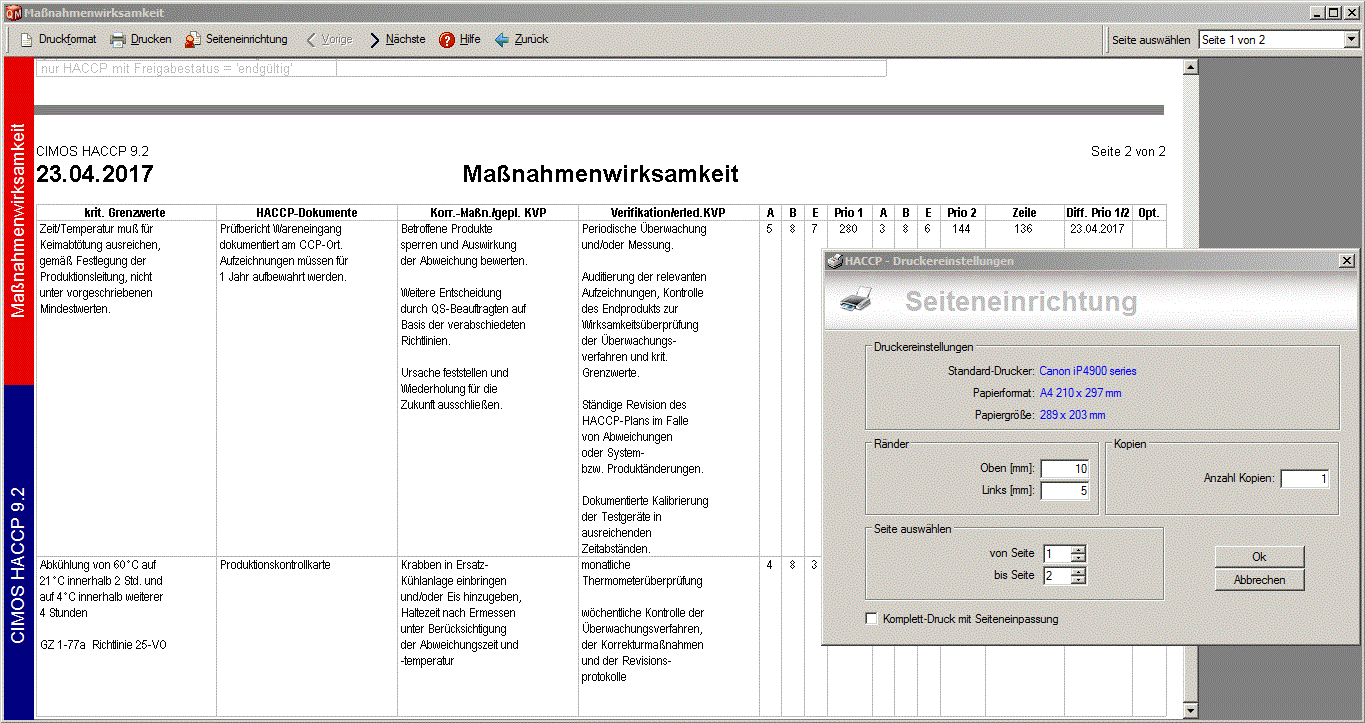The width and height of the screenshot is (1365, 723).
Task: Click the 'GZ 1-77a Richtlinie 25-VO' text
Action: click(104, 645)
